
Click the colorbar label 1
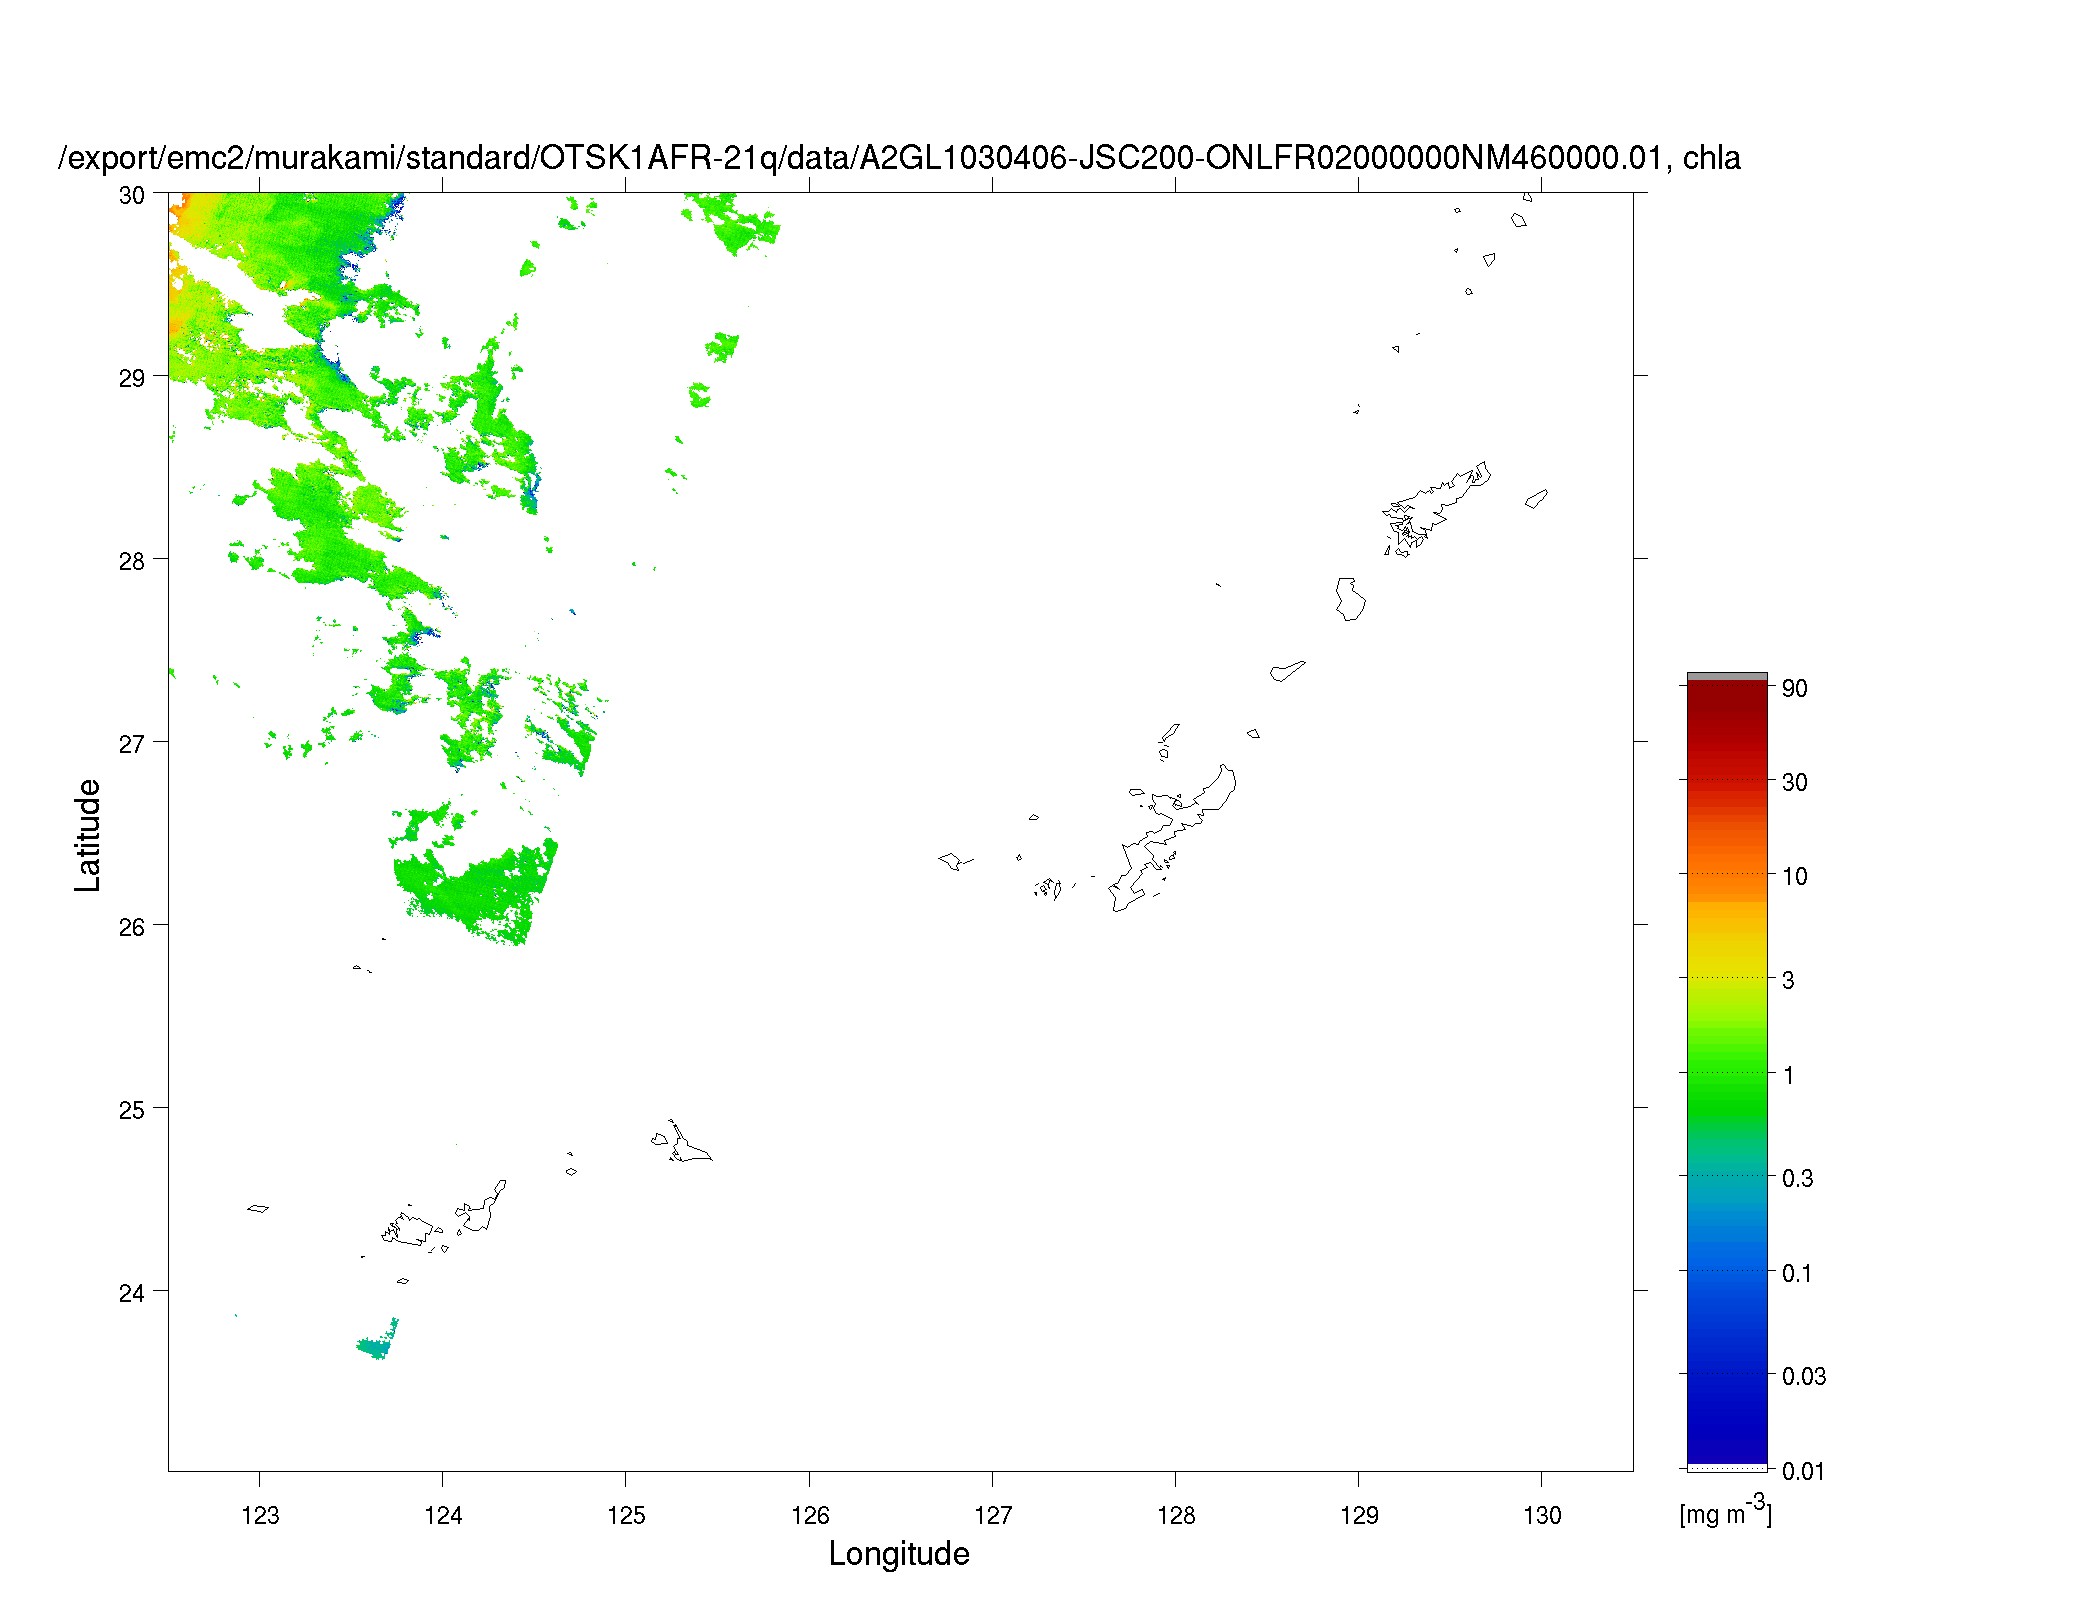tap(1789, 1075)
